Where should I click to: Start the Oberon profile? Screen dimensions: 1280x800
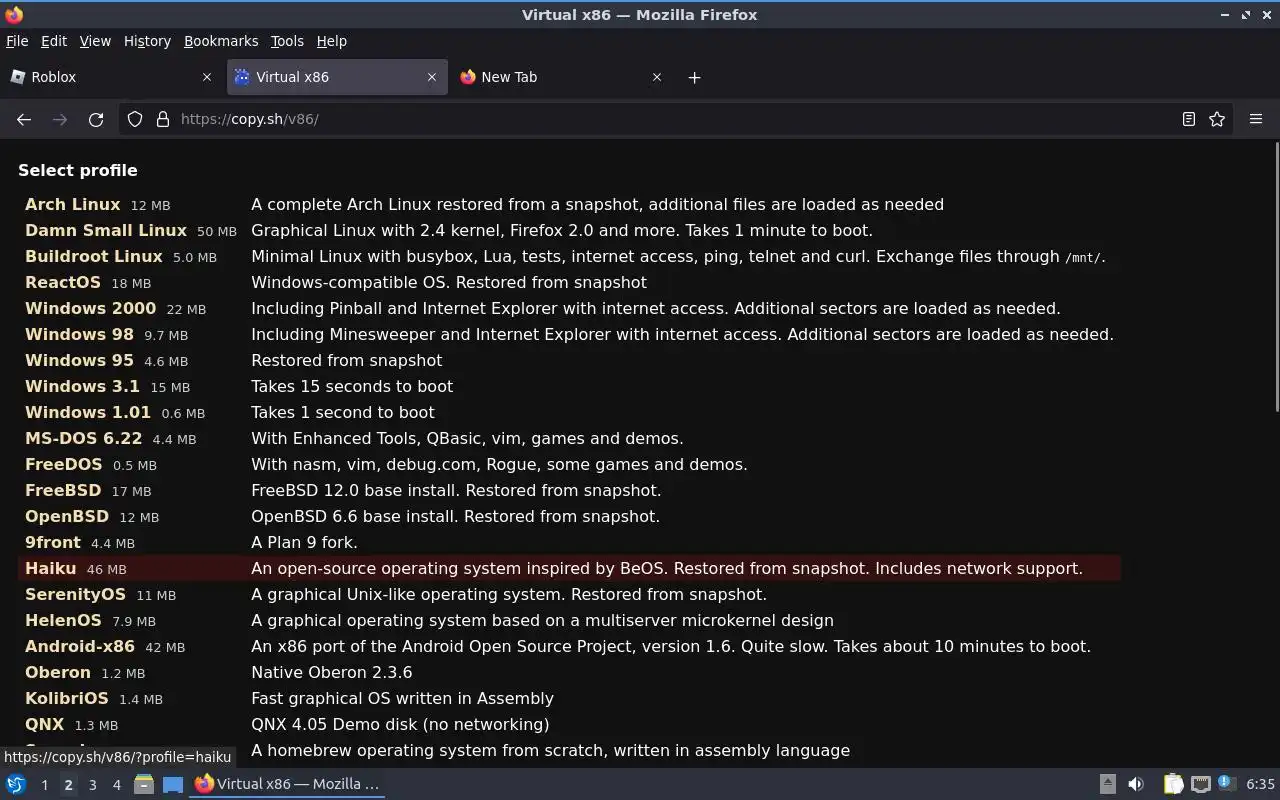click(58, 672)
